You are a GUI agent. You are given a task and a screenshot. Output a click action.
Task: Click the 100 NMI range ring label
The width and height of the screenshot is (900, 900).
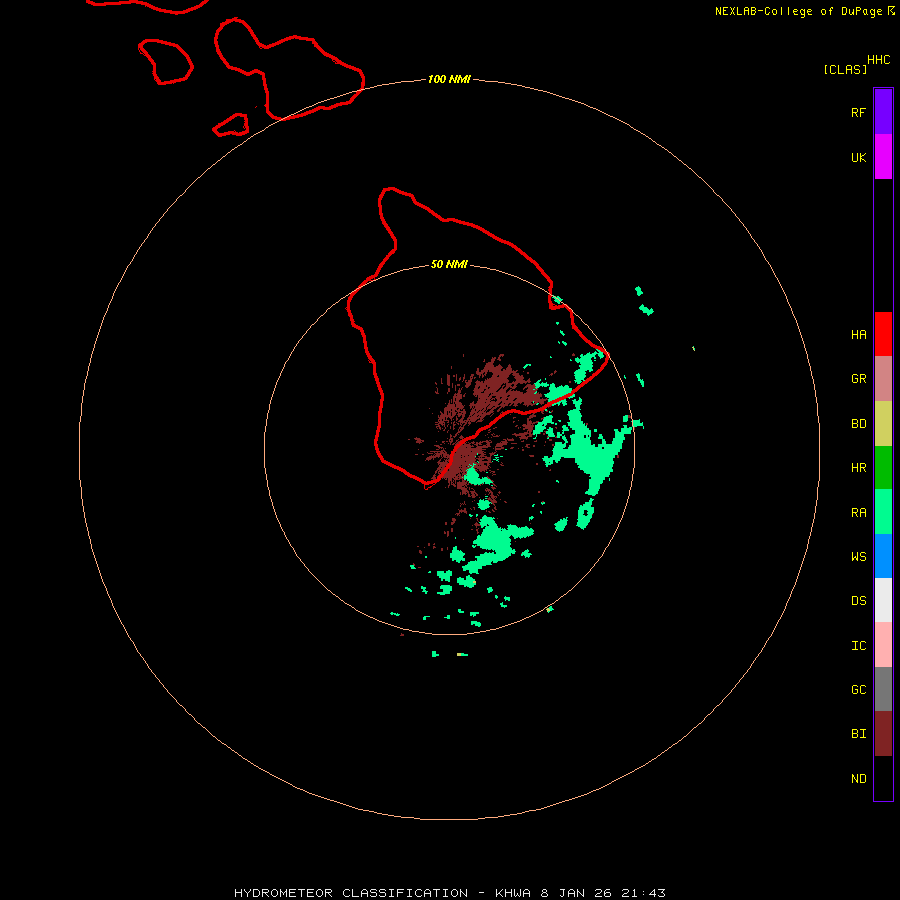449,79
